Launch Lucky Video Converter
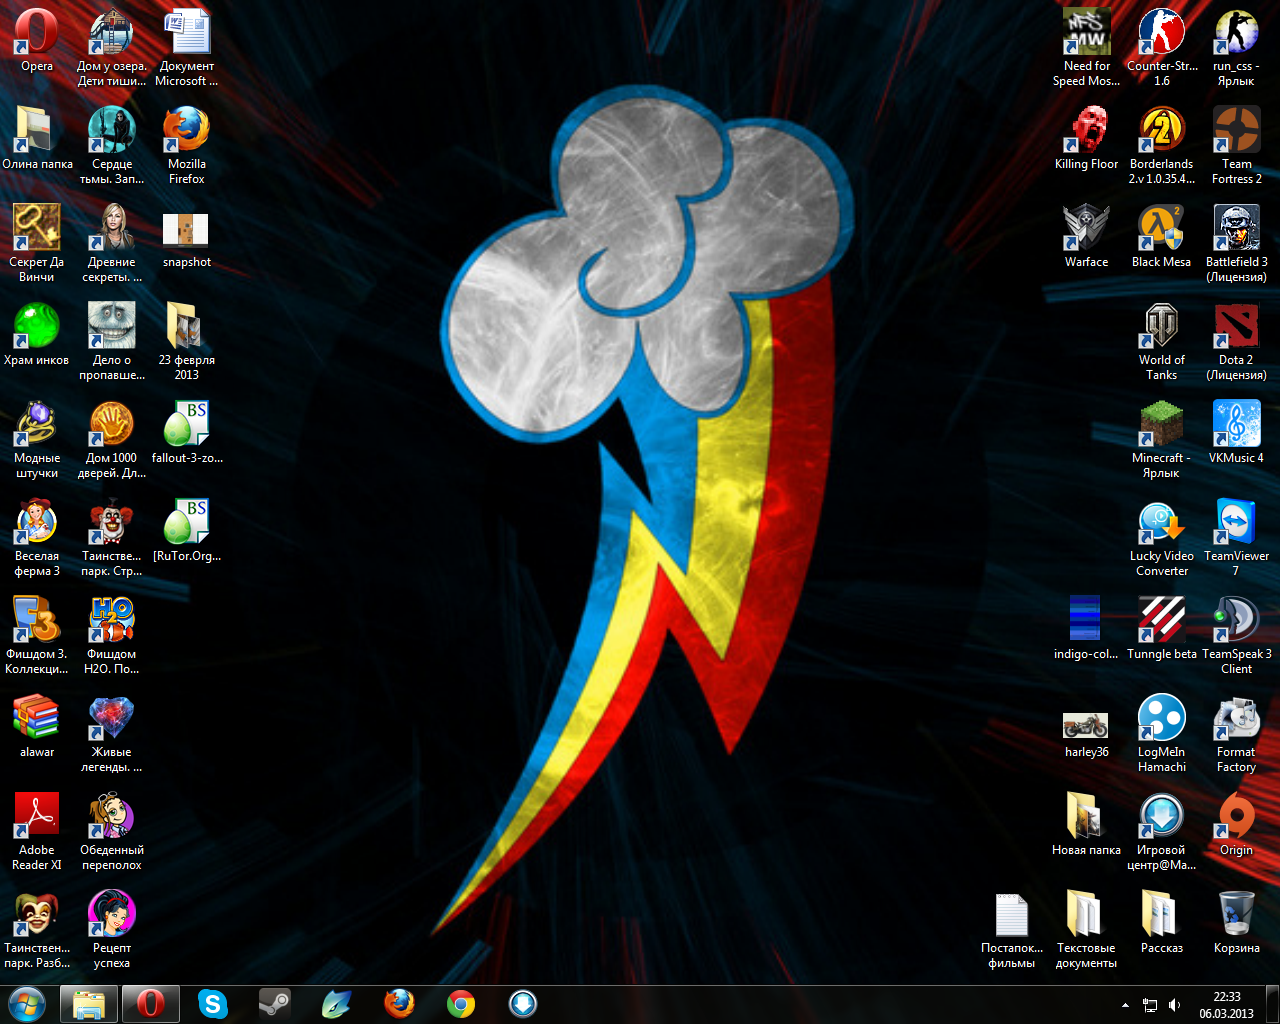 (1161, 537)
